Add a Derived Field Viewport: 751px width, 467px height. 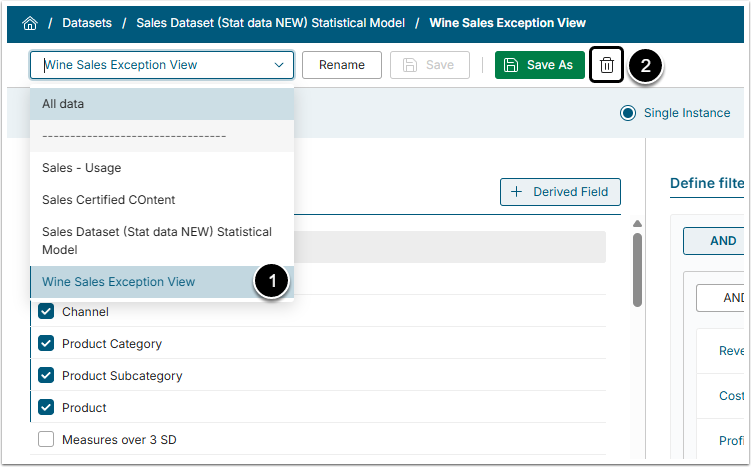click(560, 192)
